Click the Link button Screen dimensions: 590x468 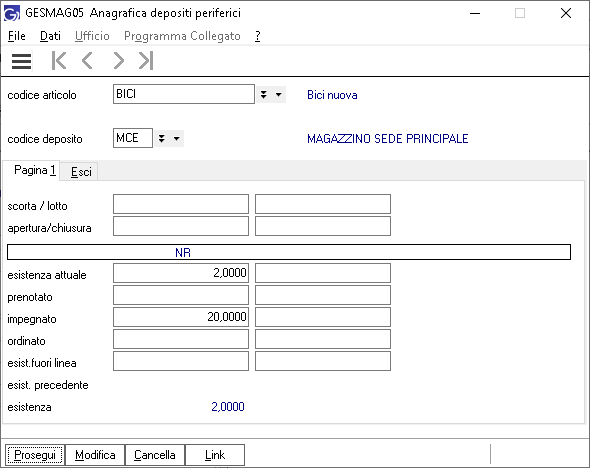215,455
